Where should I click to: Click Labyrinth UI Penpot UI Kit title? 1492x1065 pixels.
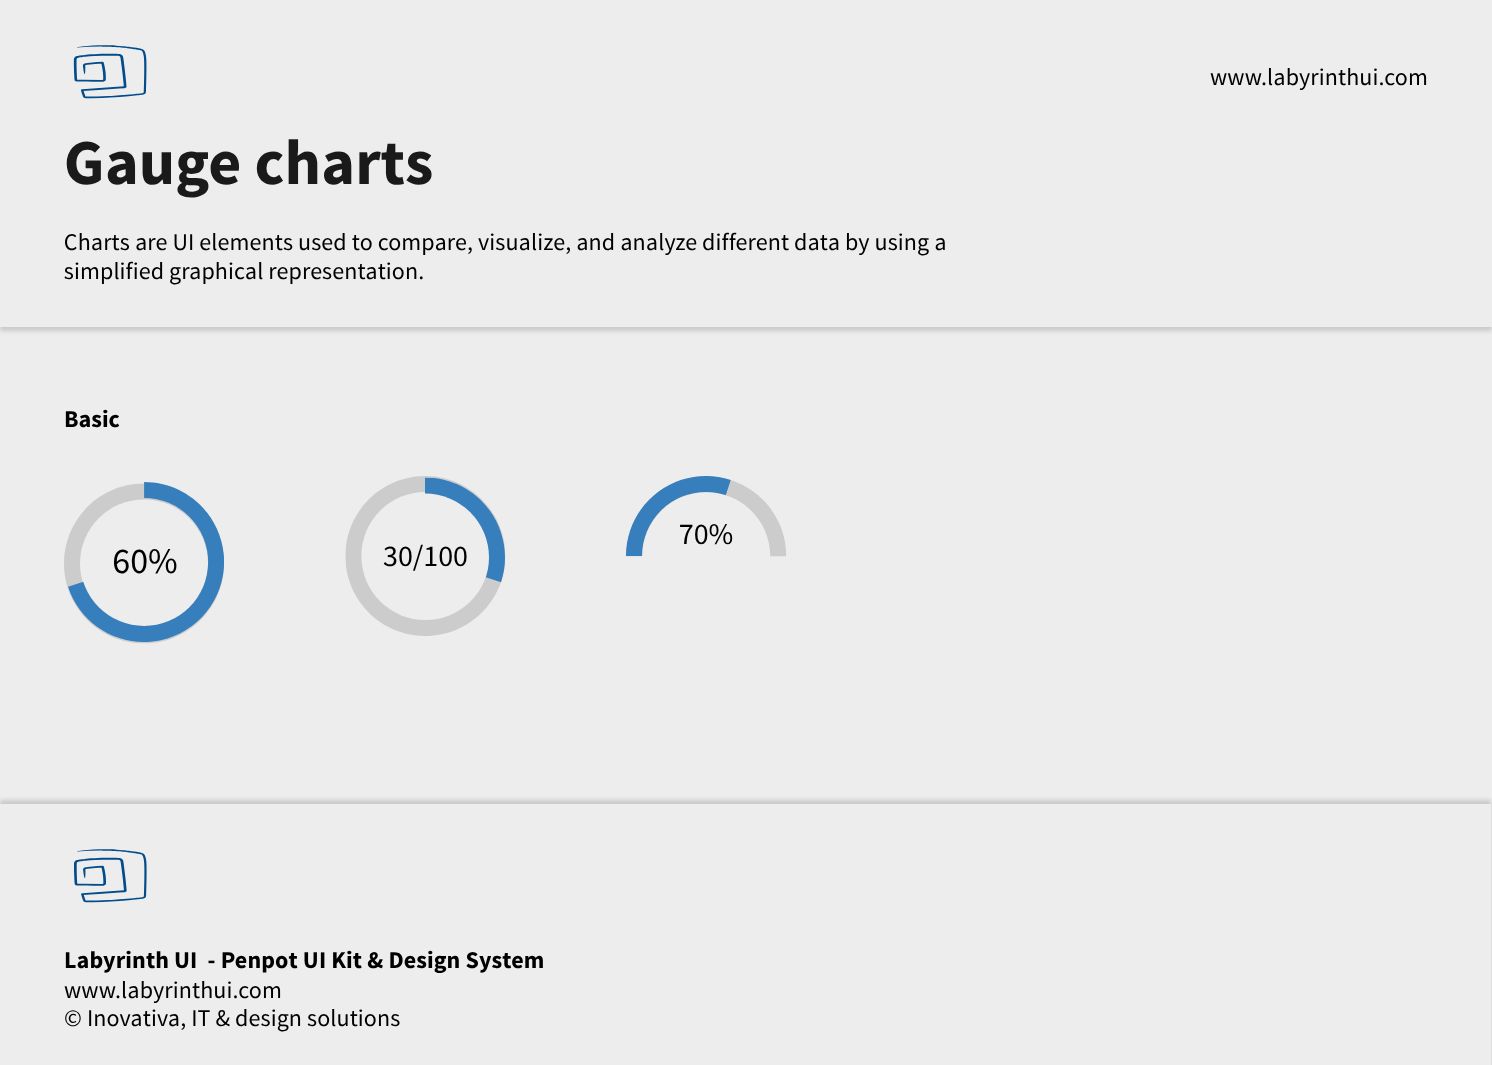pos(304,960)
